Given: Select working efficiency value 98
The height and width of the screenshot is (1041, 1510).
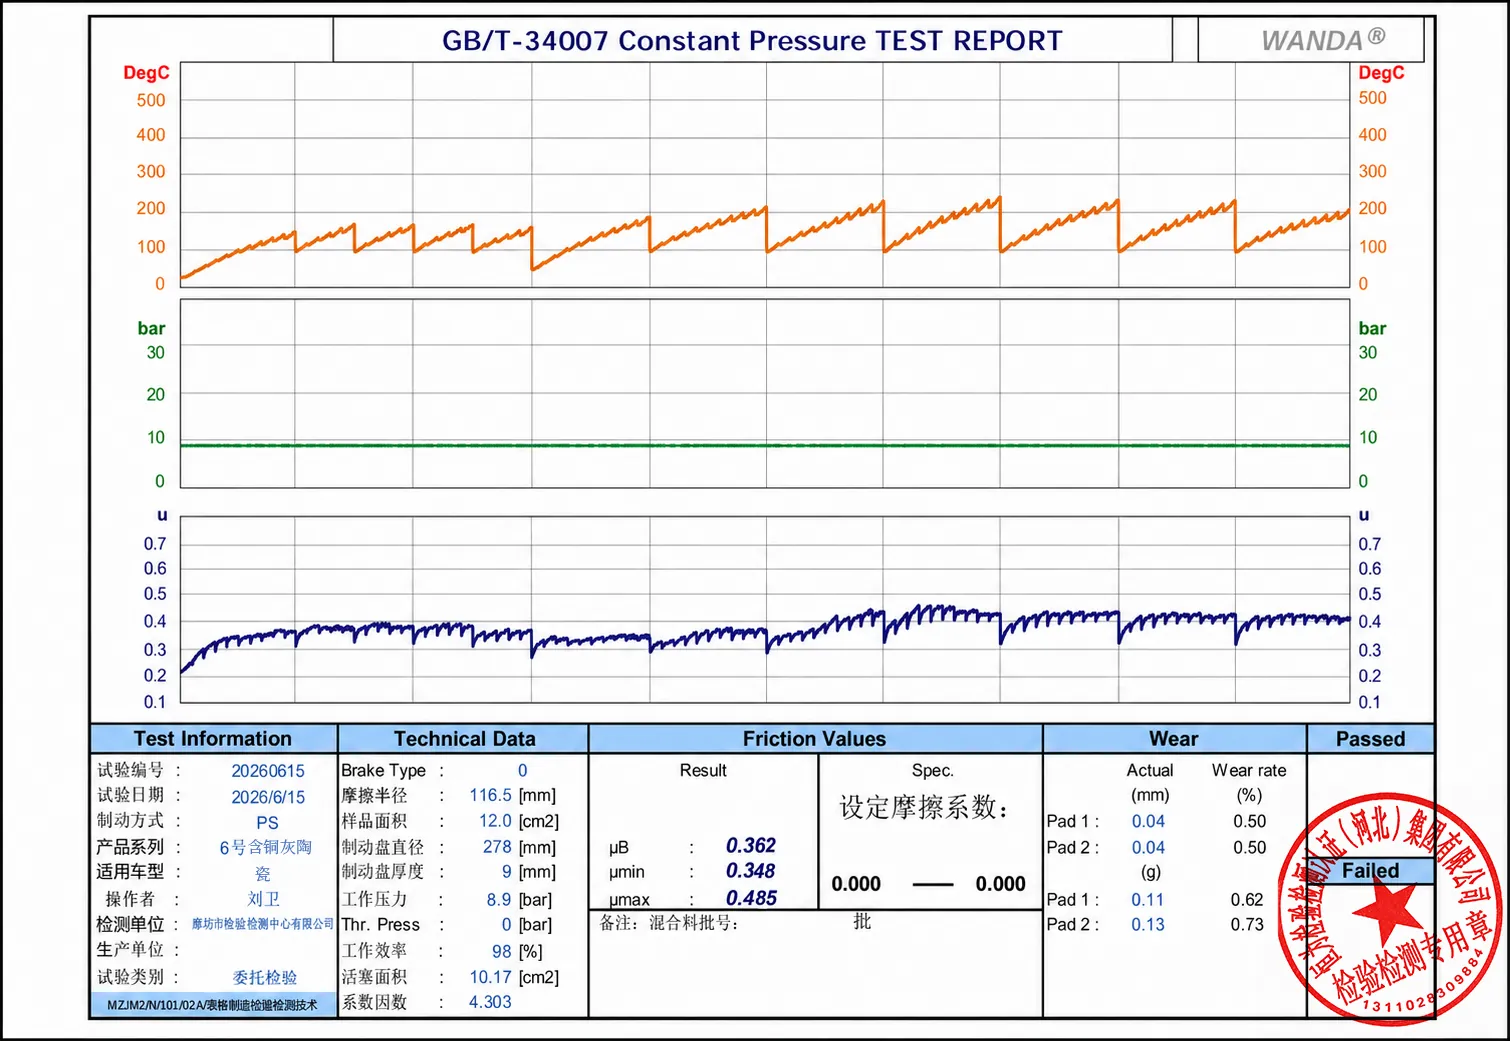Looking at the screenshot, I should pyautogui.click(x=501, y=951).
